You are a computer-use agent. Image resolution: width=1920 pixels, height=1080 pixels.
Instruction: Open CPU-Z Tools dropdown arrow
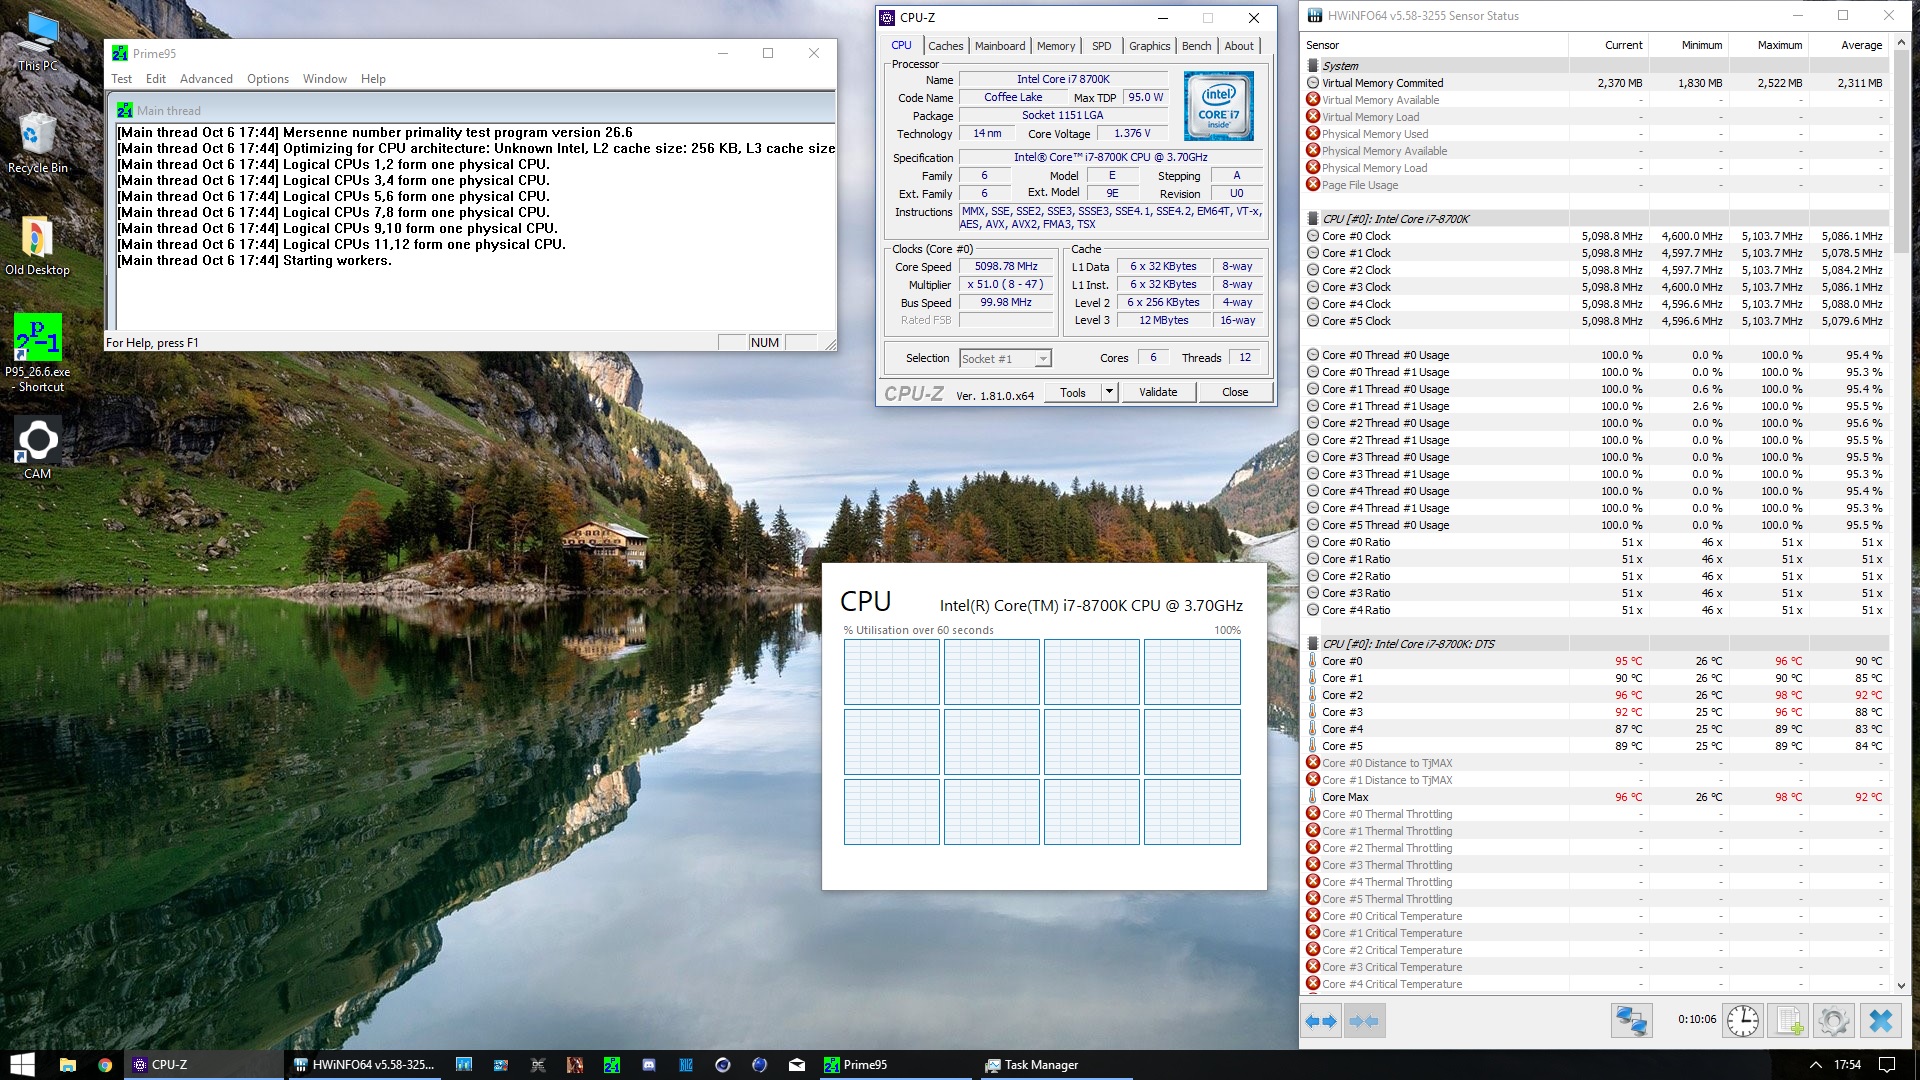(x=1109, y=392)
